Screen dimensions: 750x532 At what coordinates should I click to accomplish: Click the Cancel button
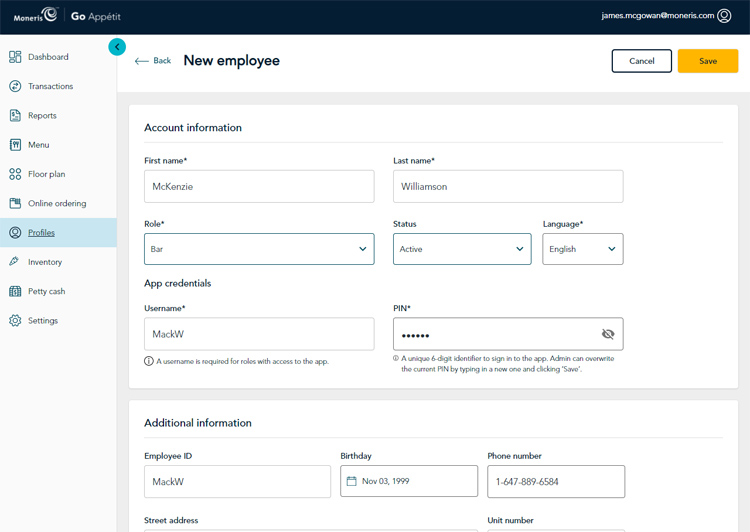tap(641, 61)
